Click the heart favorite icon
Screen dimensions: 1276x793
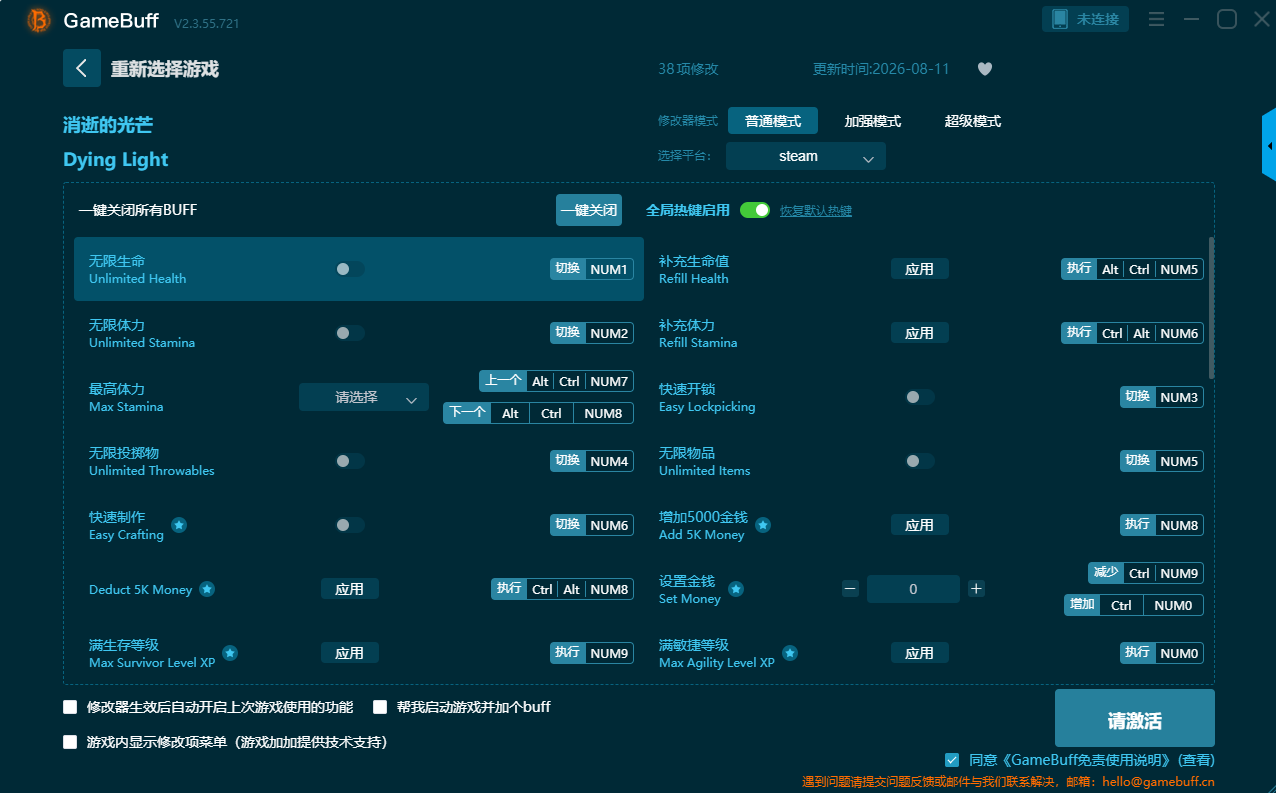pyautogui.click(x=985, y=69)
